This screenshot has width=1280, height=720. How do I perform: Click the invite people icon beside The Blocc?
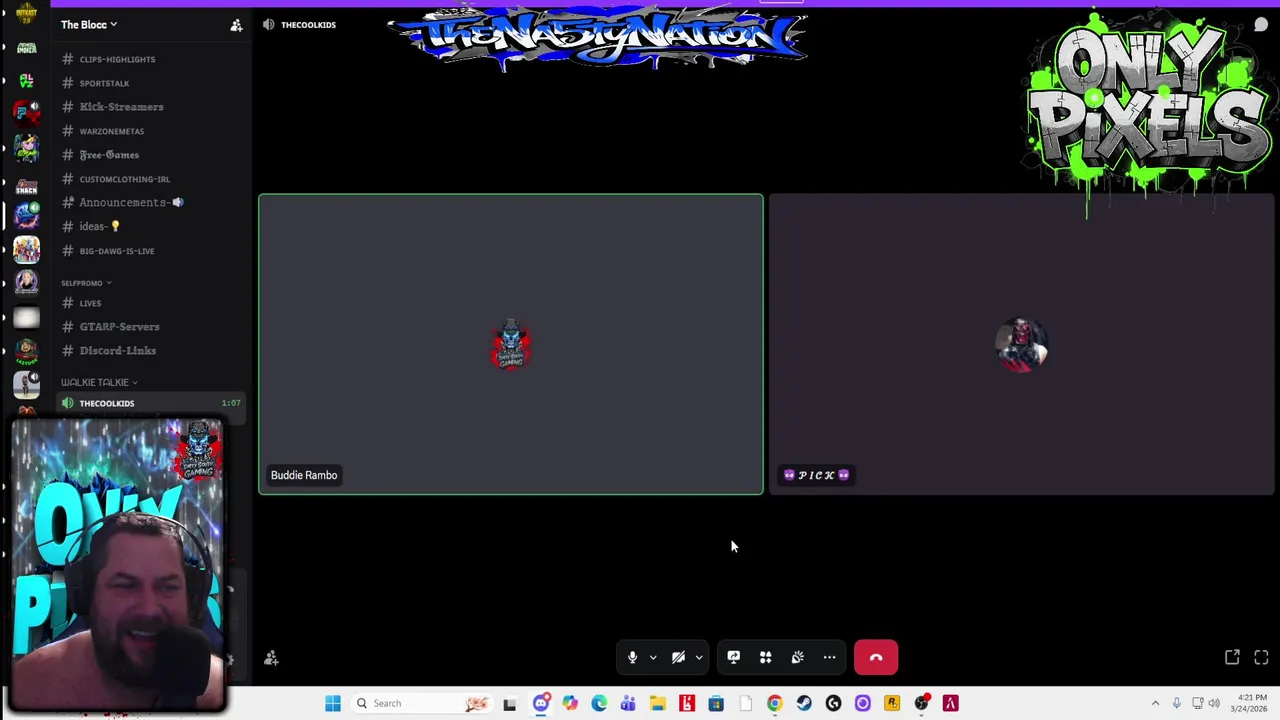(236, 25)
